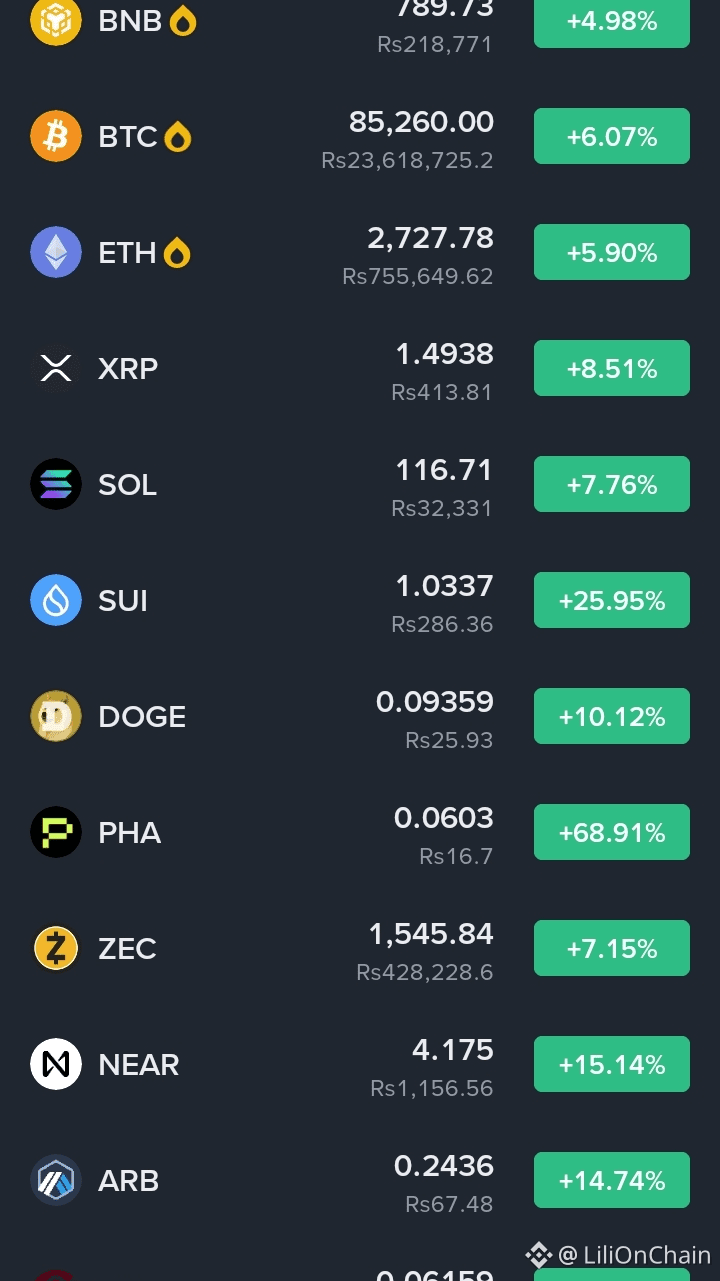Tap the Solana logo icon
The height and width of the screenshot is (1281, 720).
pos(56,484)
